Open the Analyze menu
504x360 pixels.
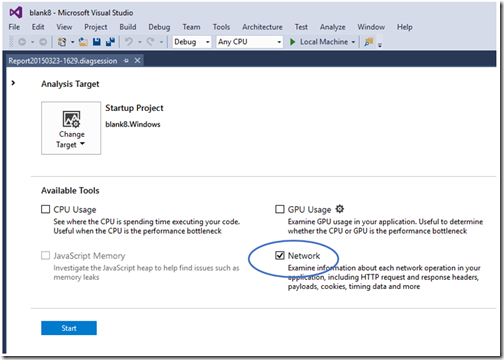point(332,27)
